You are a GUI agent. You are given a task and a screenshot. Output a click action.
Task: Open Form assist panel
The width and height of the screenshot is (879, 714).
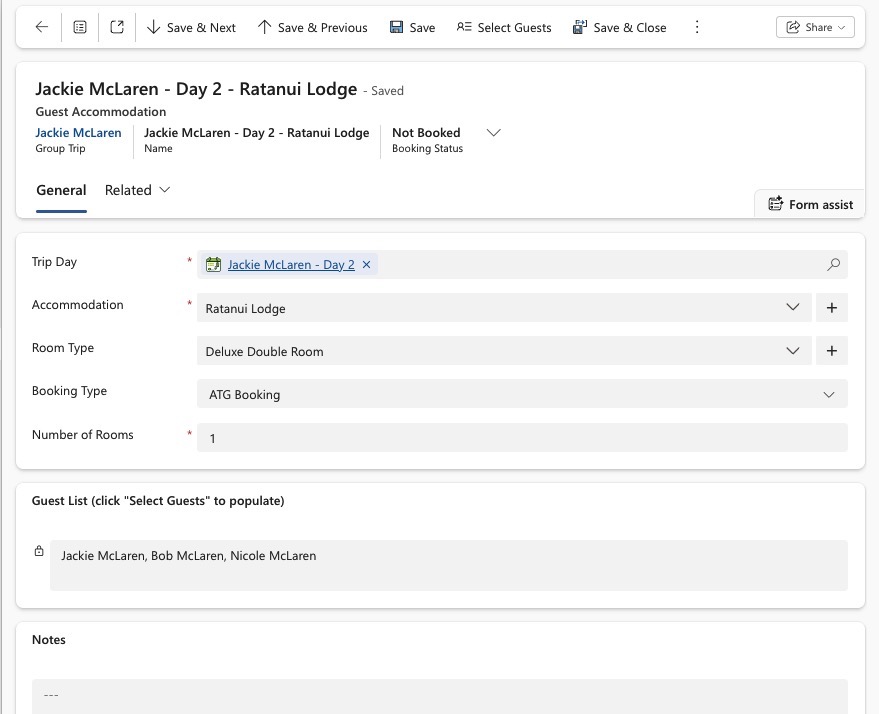[810, 205]
